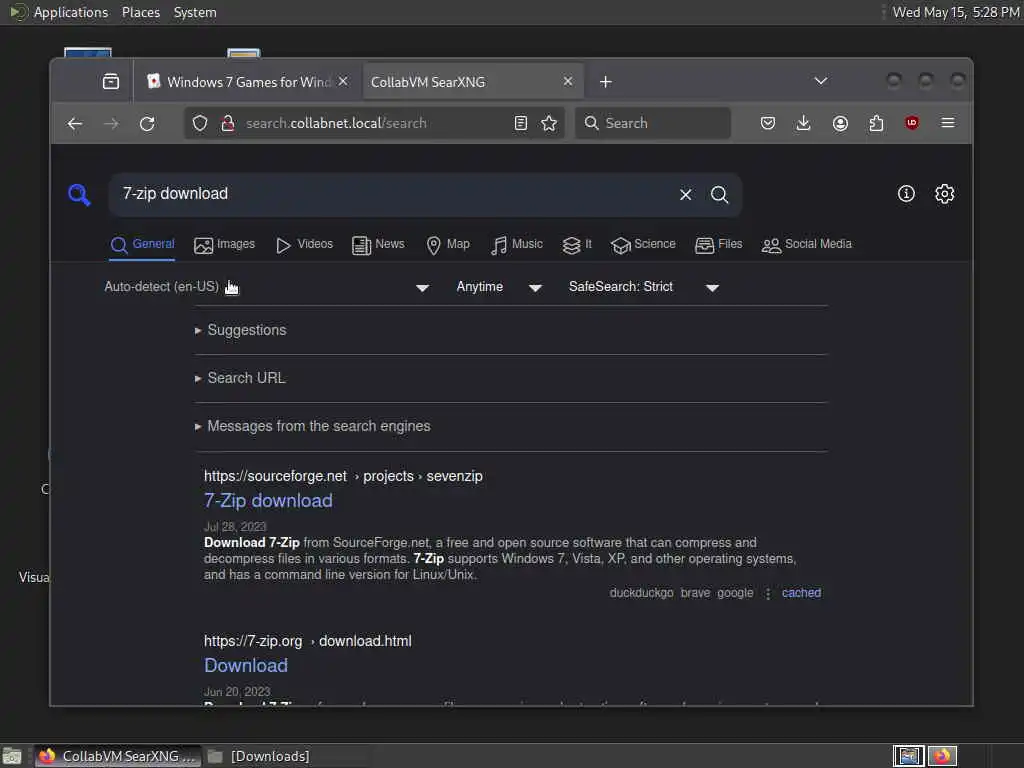Open the site security padlock info
The image size is (1024, 768).
click(227, 123)
